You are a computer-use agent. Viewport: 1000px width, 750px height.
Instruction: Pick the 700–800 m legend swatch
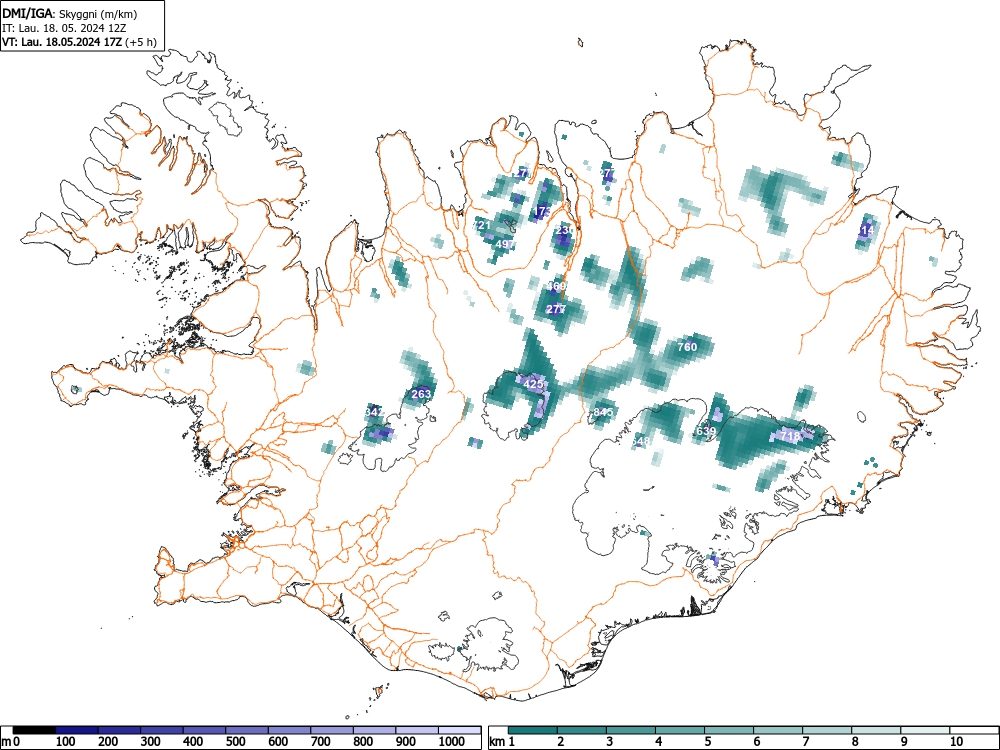(332, 730)
